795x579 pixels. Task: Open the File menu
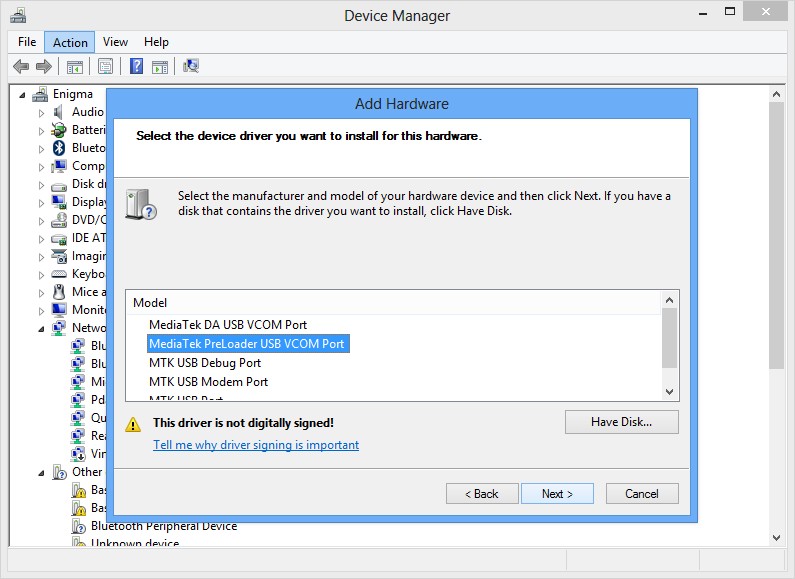pos(27,42)
